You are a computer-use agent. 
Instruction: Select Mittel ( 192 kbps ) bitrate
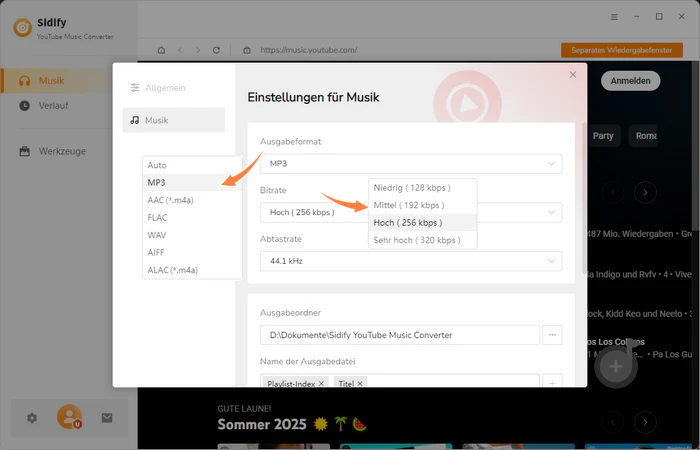tap(422, 205)
